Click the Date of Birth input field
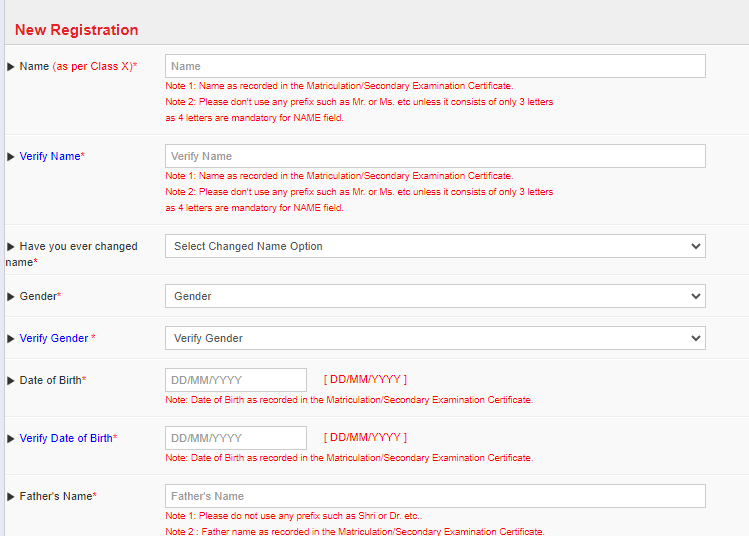This screenshot has height=536, width=749. 236,380
